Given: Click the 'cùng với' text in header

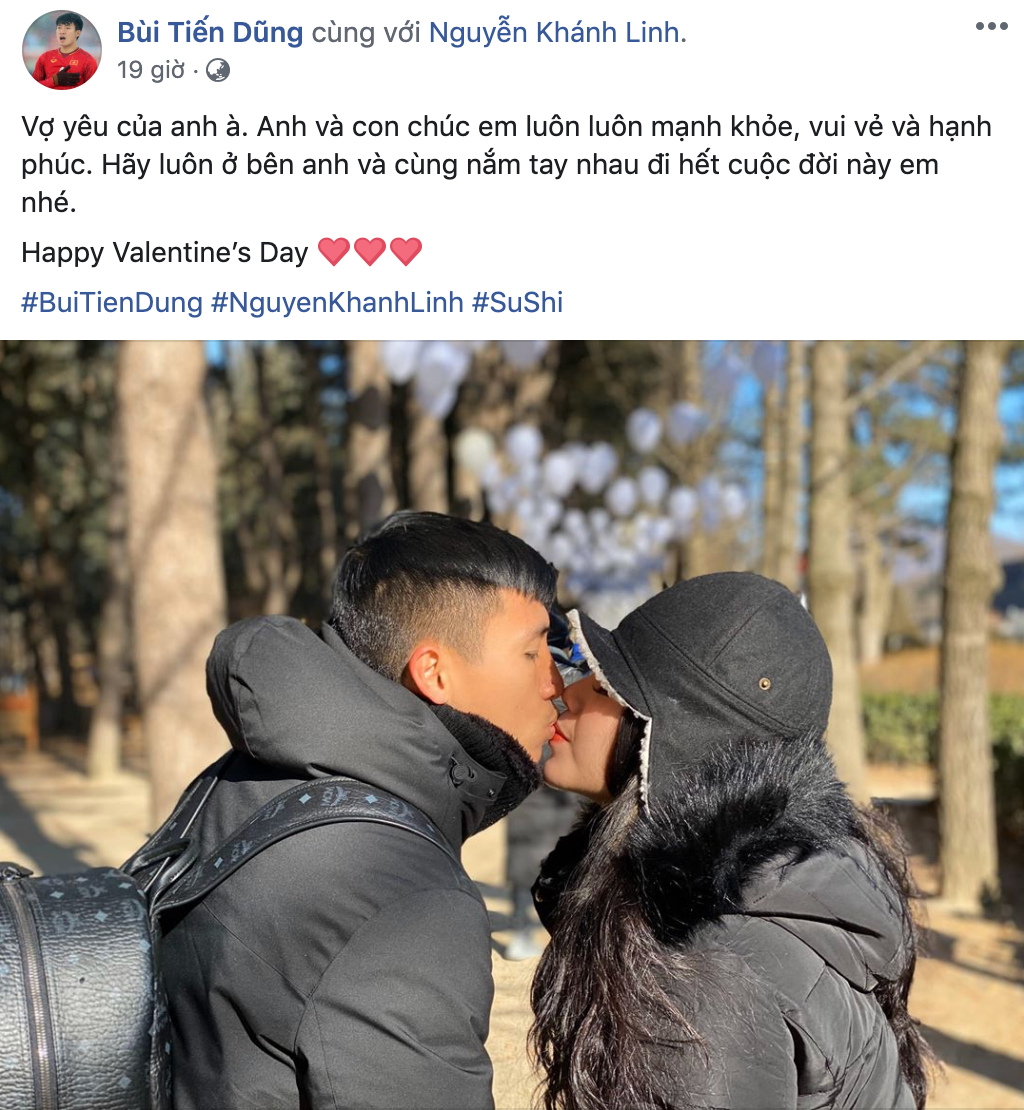Looking at the screenshot, I should pos(366,33).
